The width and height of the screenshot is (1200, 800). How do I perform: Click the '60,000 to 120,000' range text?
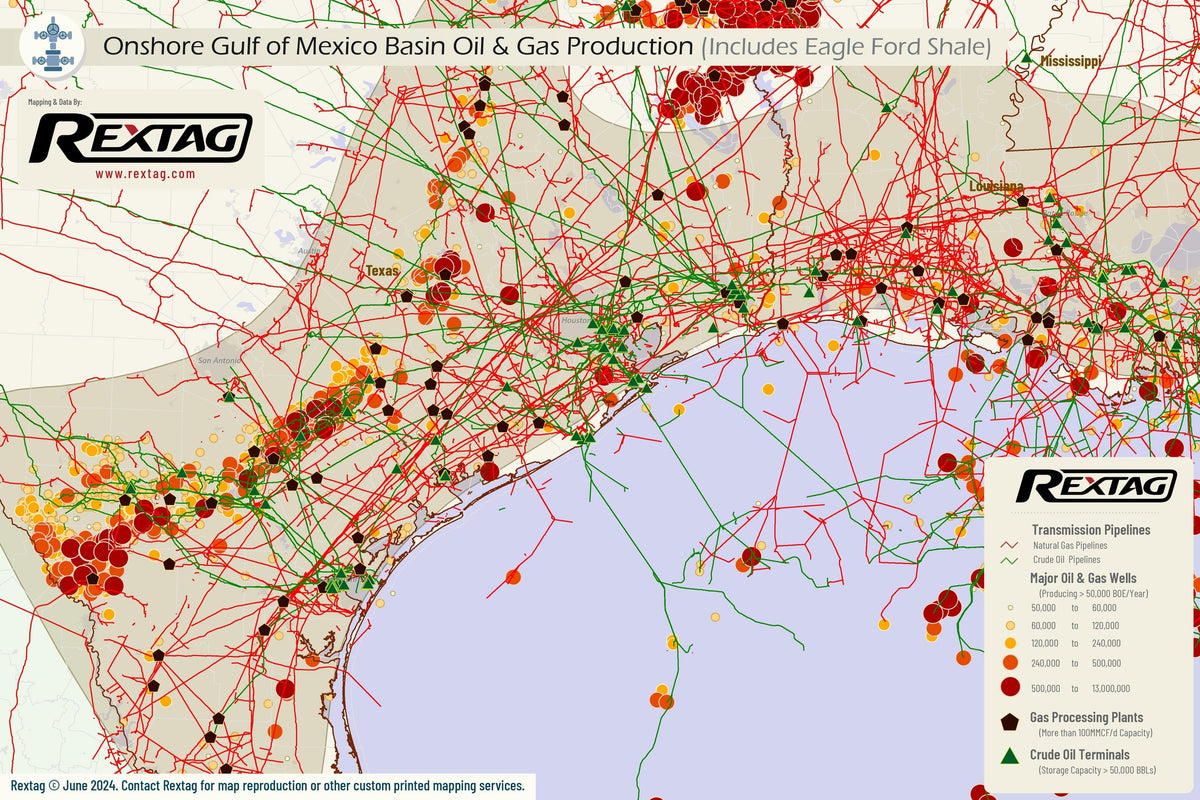click(x=1075, y=626)
